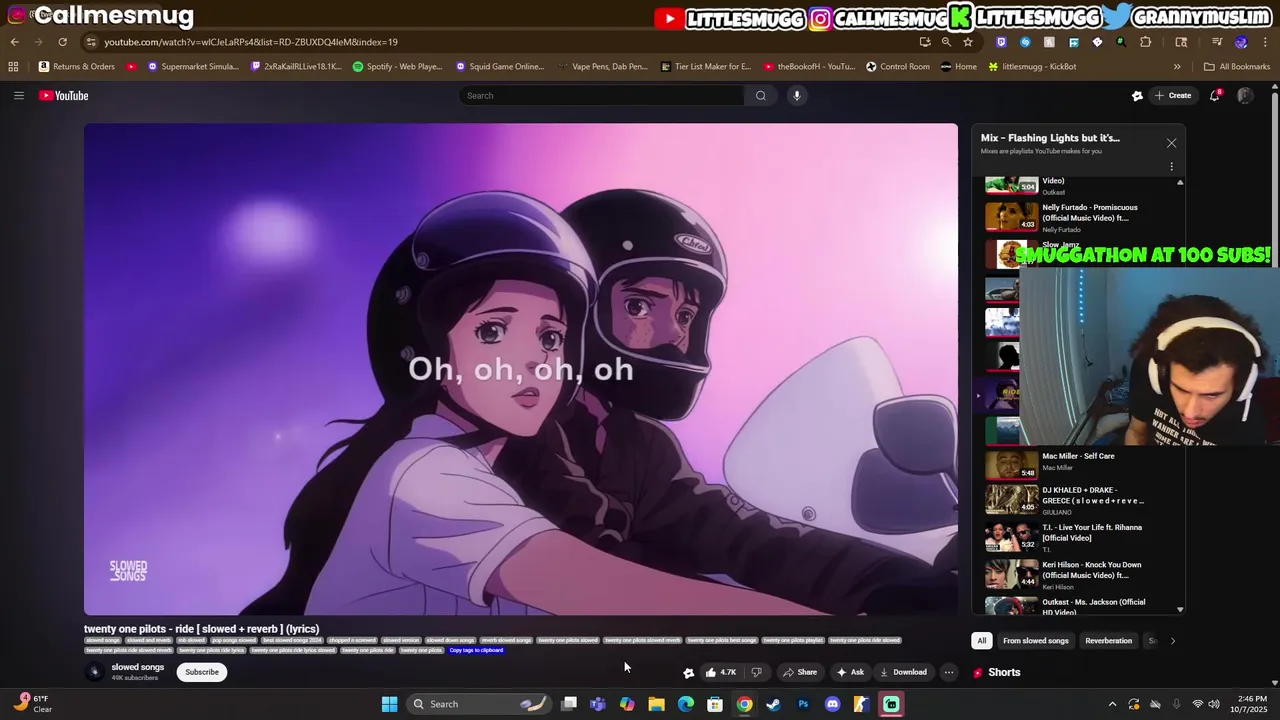Open slowed songs channel name link
This screenshot has height=720, width=1280.
click(138, 667)
